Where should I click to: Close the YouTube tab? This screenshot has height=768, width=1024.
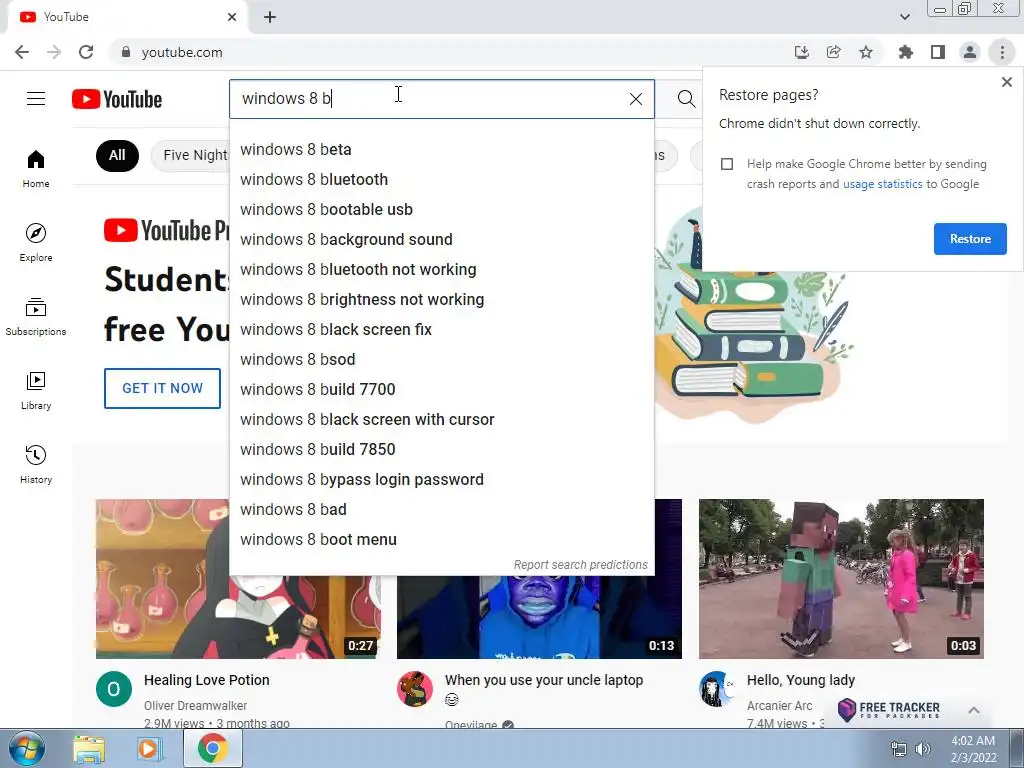[x=232, y=17]
